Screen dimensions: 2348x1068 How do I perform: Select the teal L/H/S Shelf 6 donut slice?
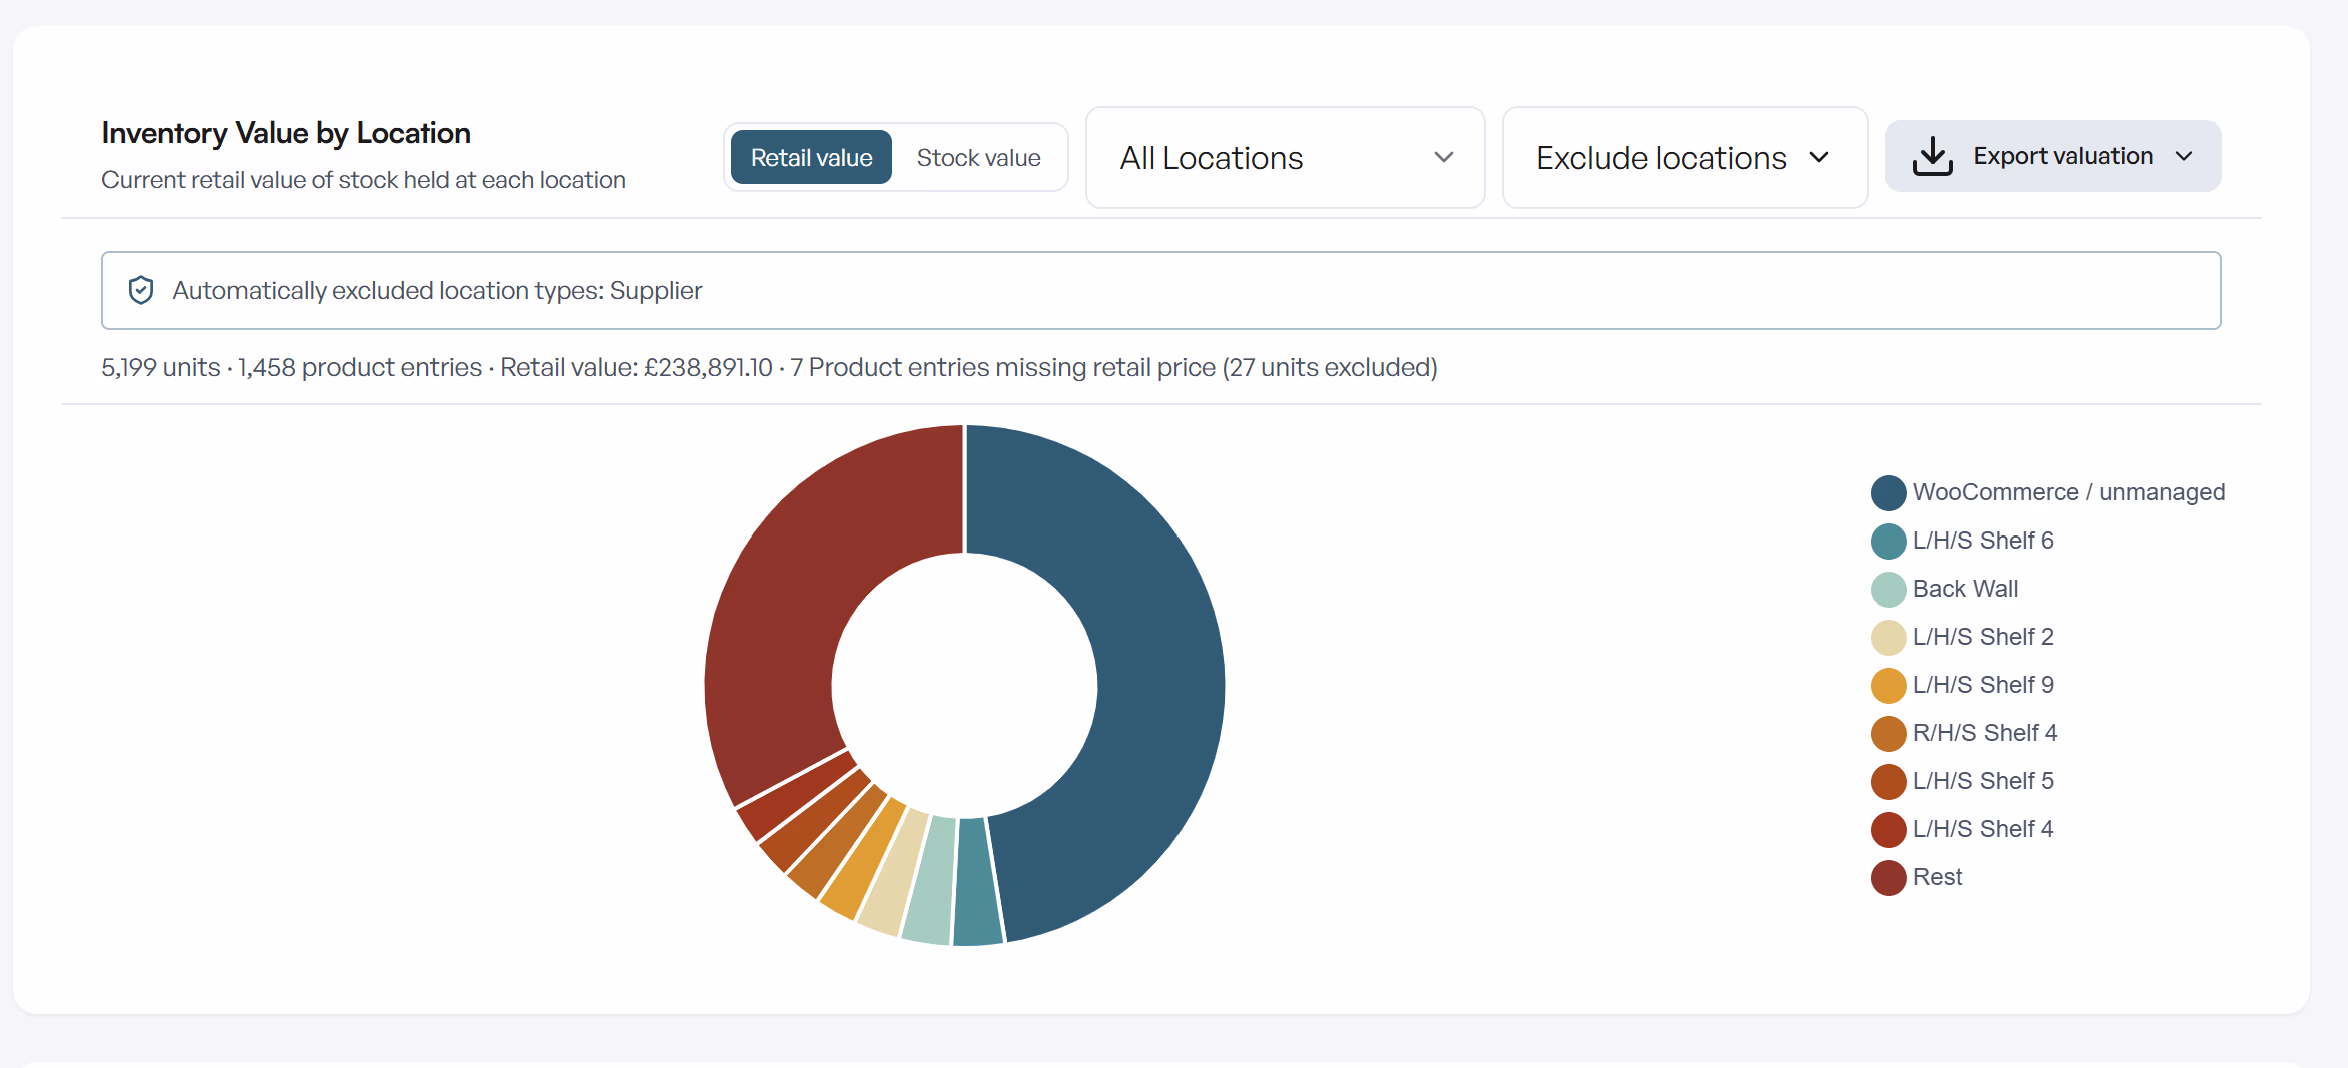pos(976,882)
